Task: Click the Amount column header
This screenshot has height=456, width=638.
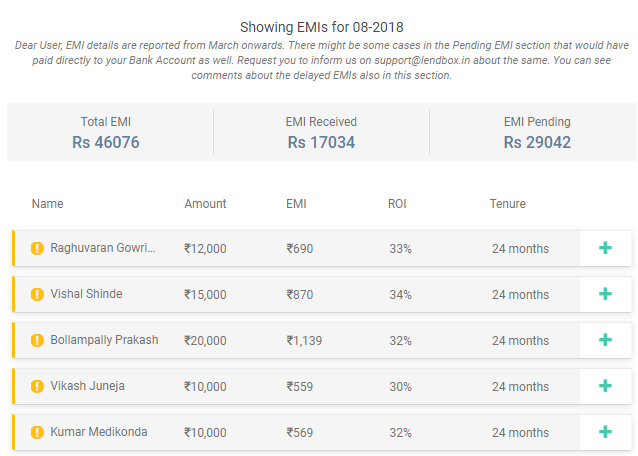Action: 205,204
